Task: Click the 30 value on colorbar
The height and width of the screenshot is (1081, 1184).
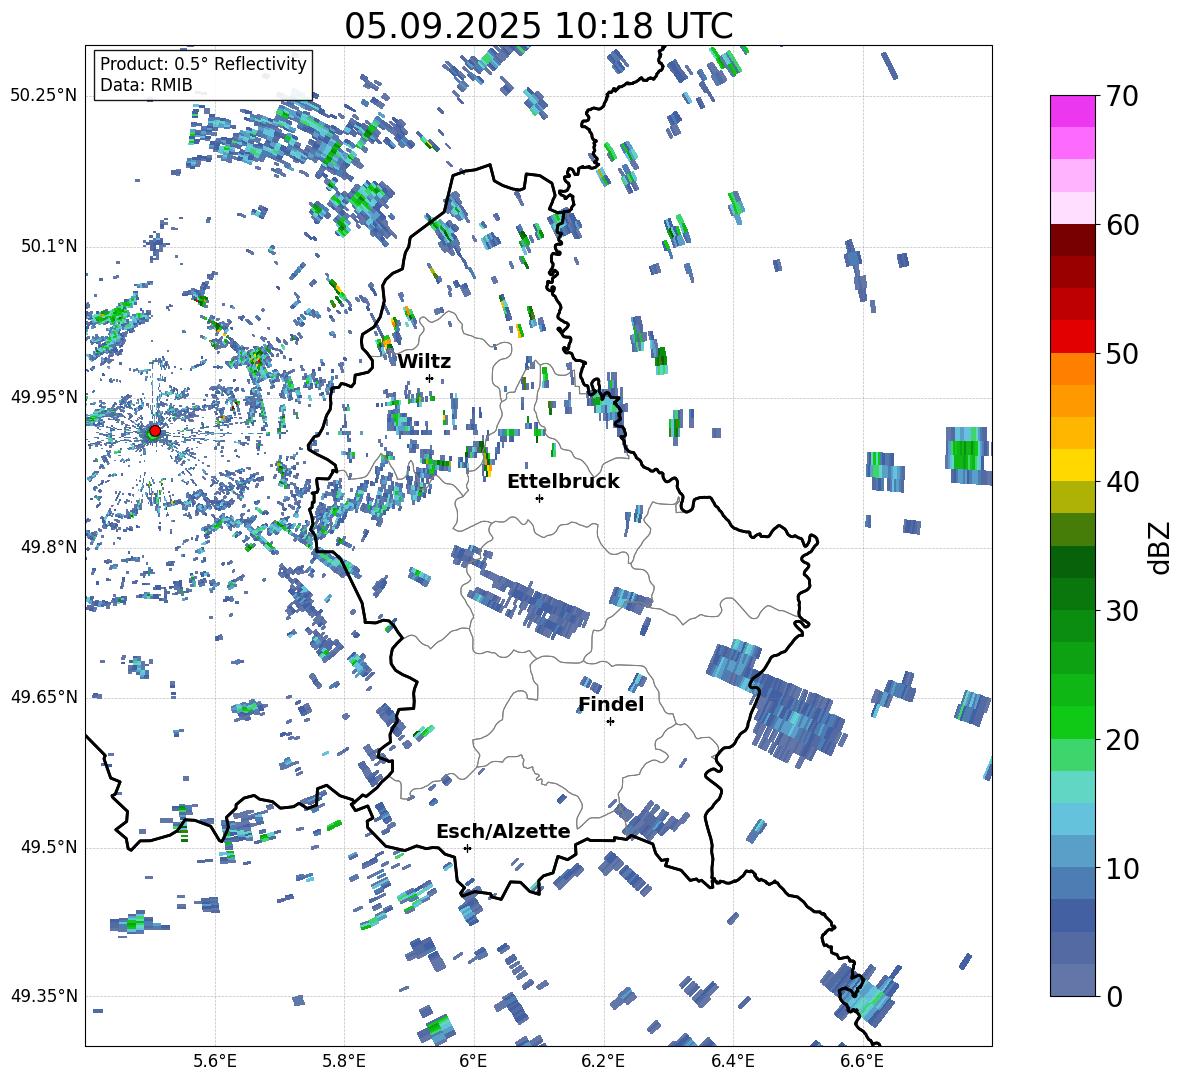Action: pos(1122,610)
